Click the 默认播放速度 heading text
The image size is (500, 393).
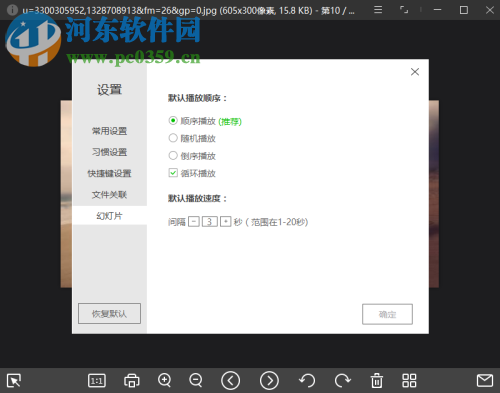click(197, 199)
